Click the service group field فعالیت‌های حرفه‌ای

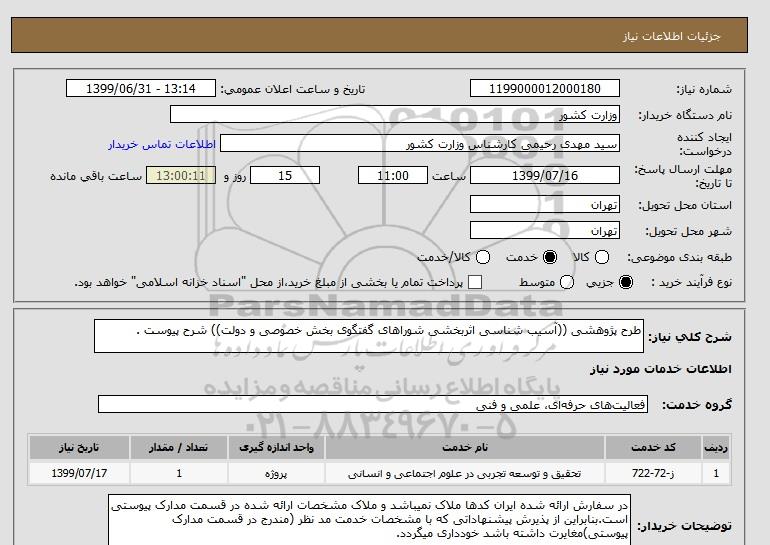(x=373, y=405)
